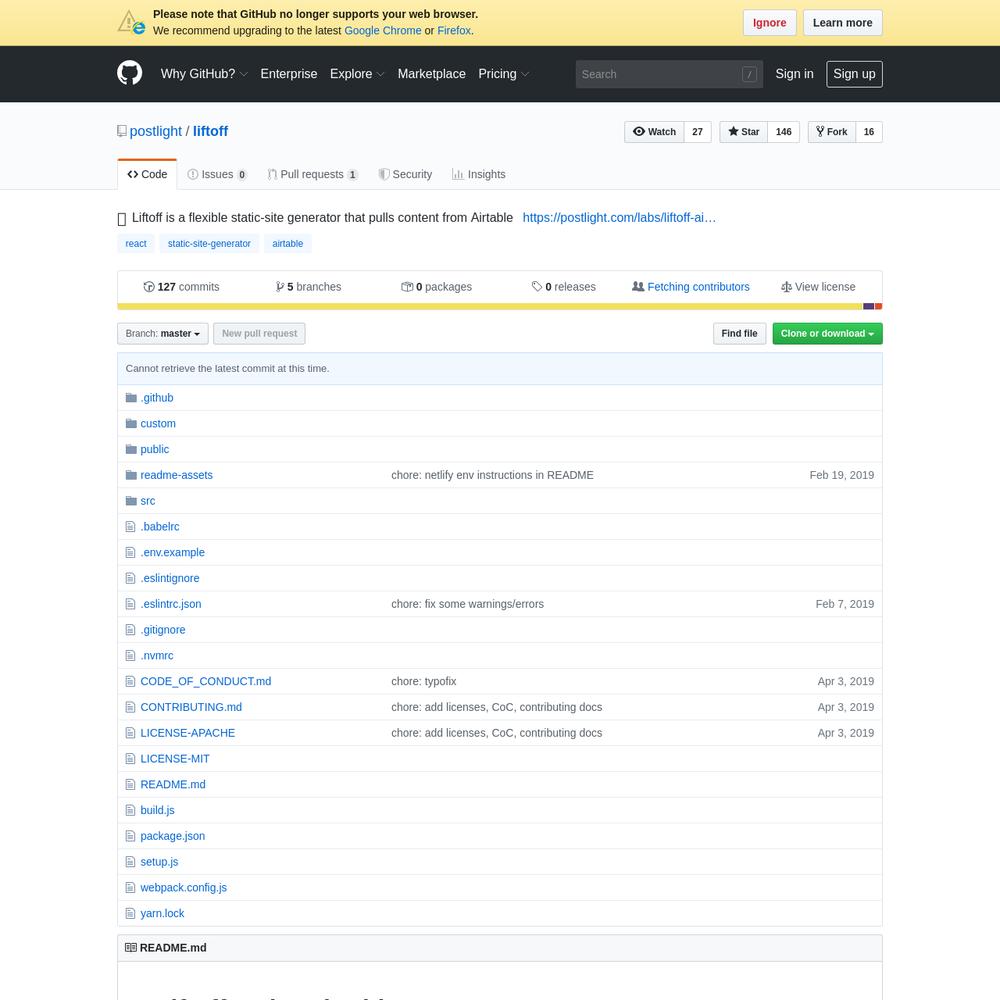Viewport: 1000px width, 1000px height.
Task: Open Enterprise in top navigation
Action: (x=289, y=74)
